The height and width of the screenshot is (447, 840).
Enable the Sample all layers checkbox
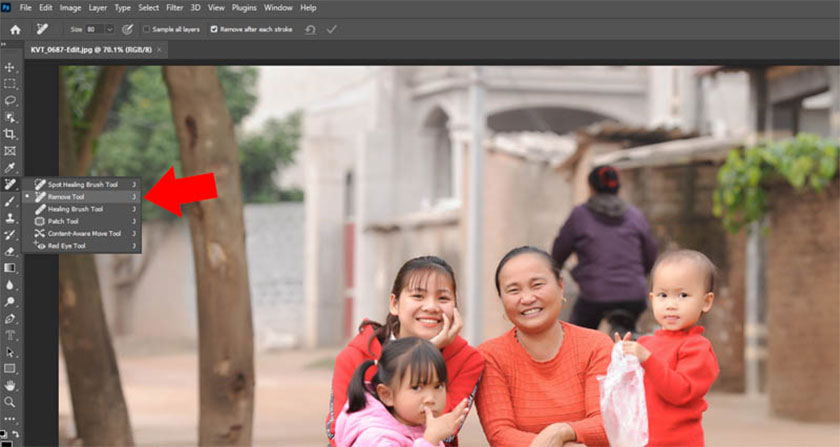tap(146, 29)
